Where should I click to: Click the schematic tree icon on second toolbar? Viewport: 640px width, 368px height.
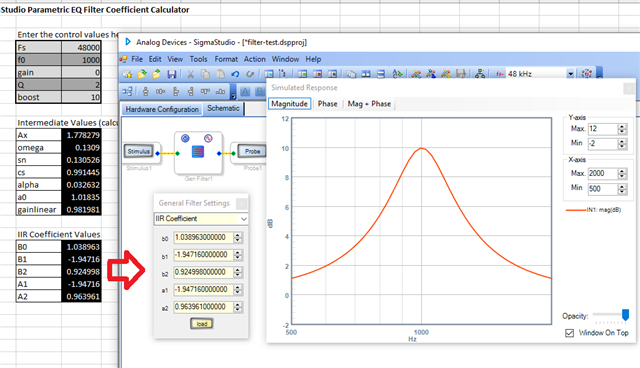point(127,91)
